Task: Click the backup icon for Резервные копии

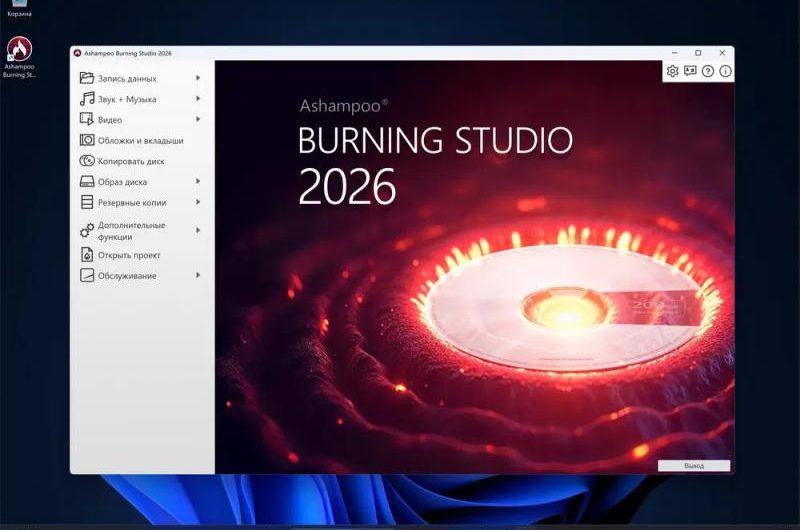Action: point(87,202)
